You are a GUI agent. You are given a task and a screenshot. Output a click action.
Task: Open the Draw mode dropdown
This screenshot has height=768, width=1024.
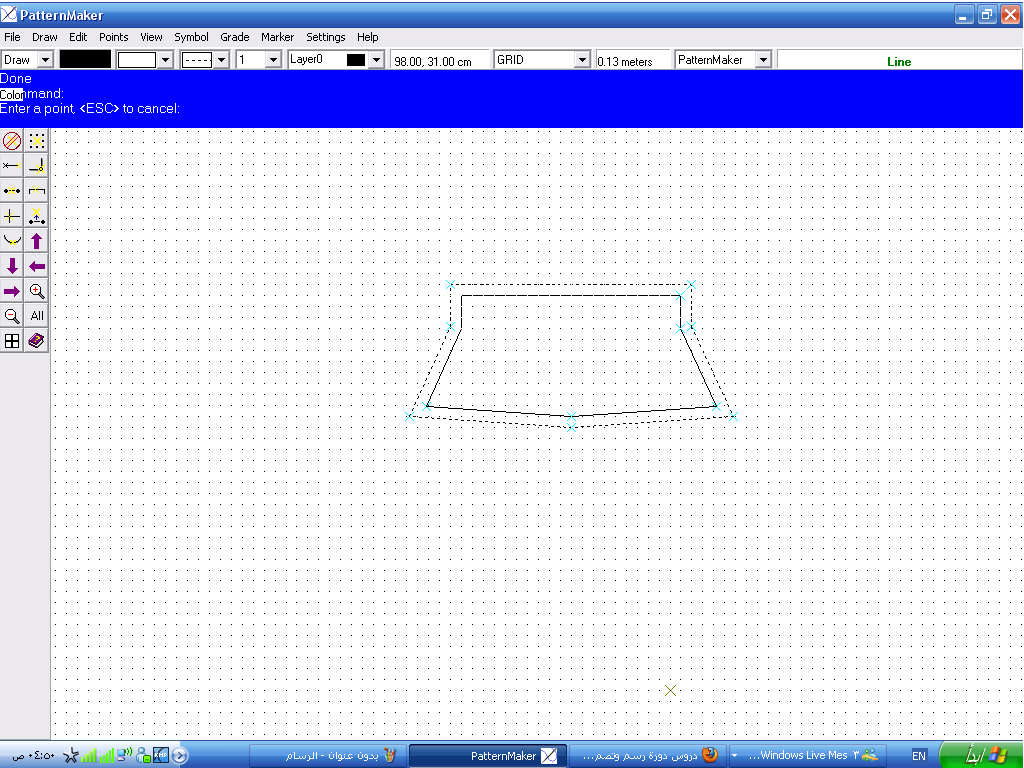[44, 60]
